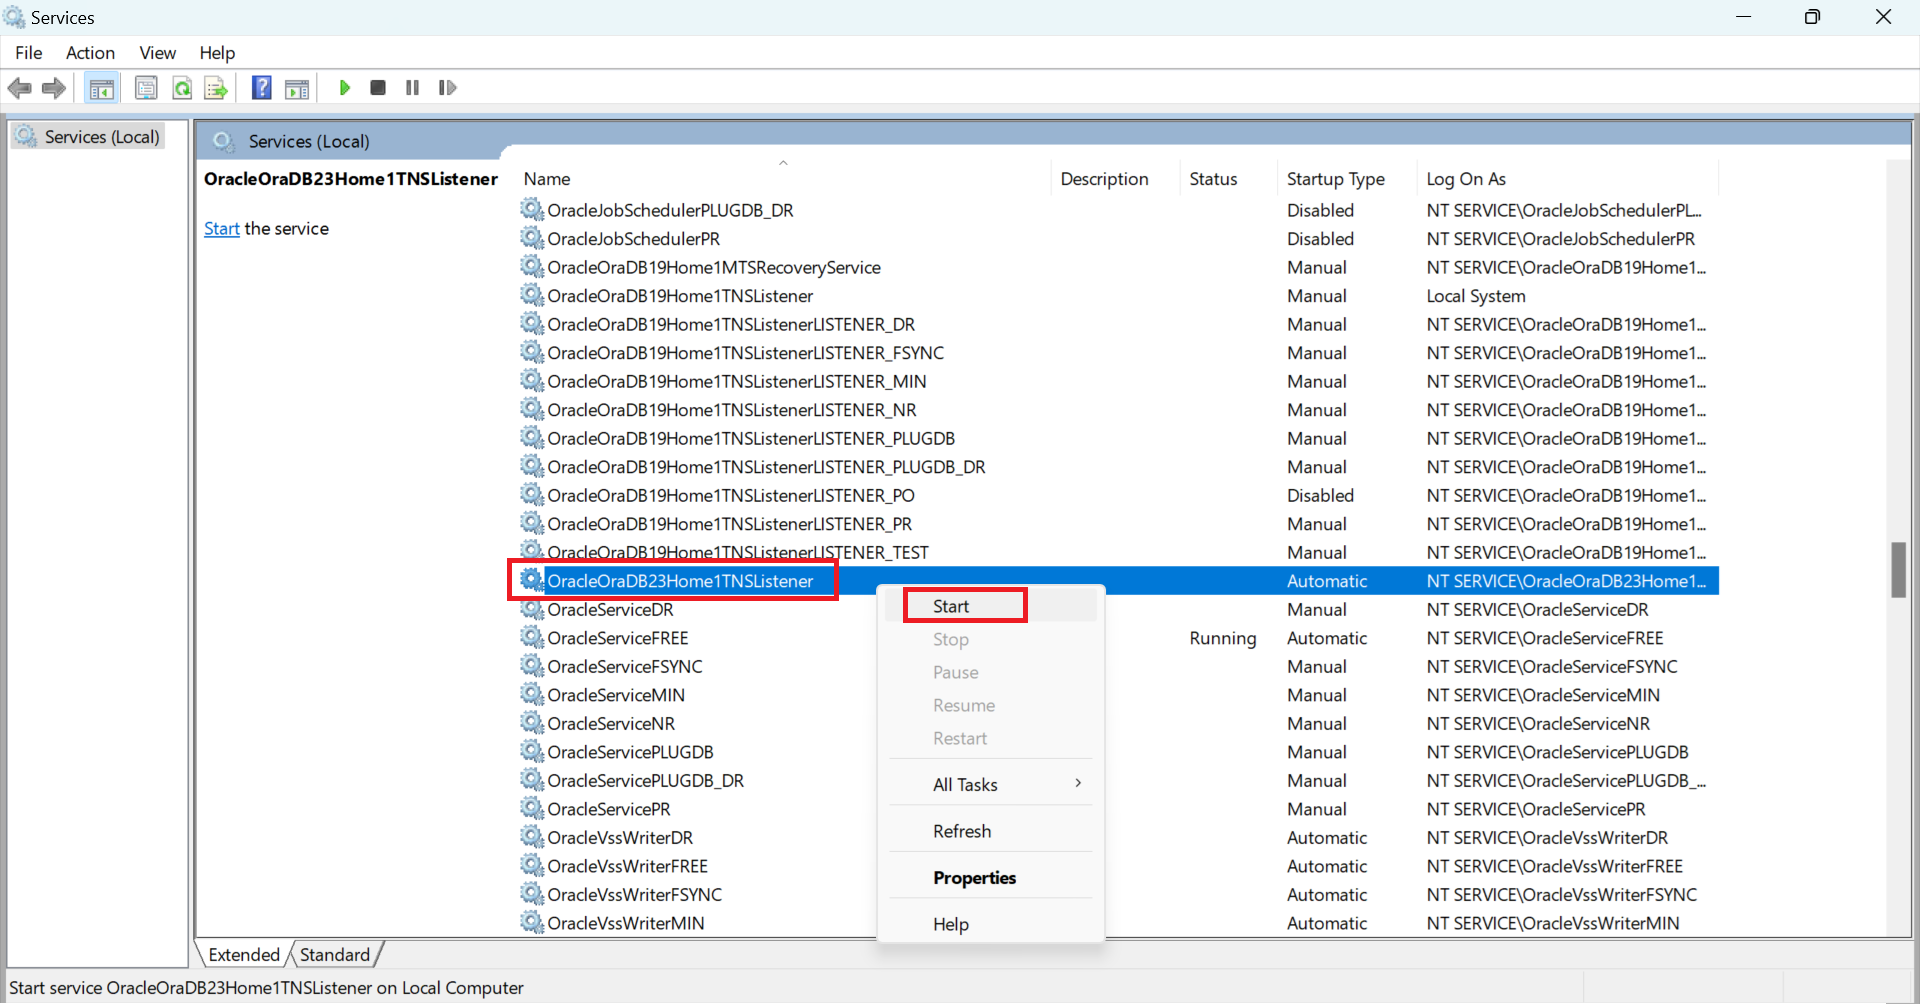Click the Refresh toolbar icon
Viewport: 1920px width, 1004px height.
pos(182,88)
